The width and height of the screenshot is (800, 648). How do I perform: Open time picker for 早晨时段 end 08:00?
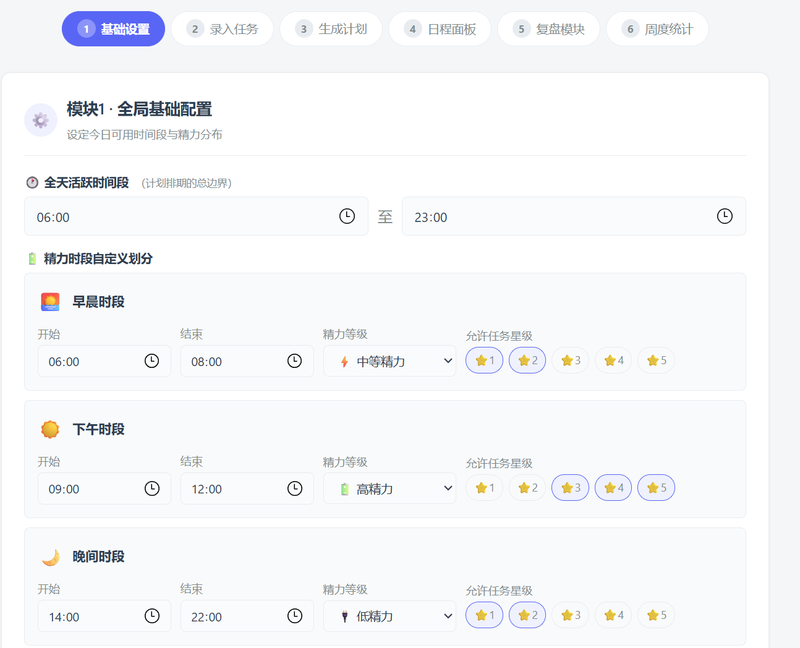point(294,361)
